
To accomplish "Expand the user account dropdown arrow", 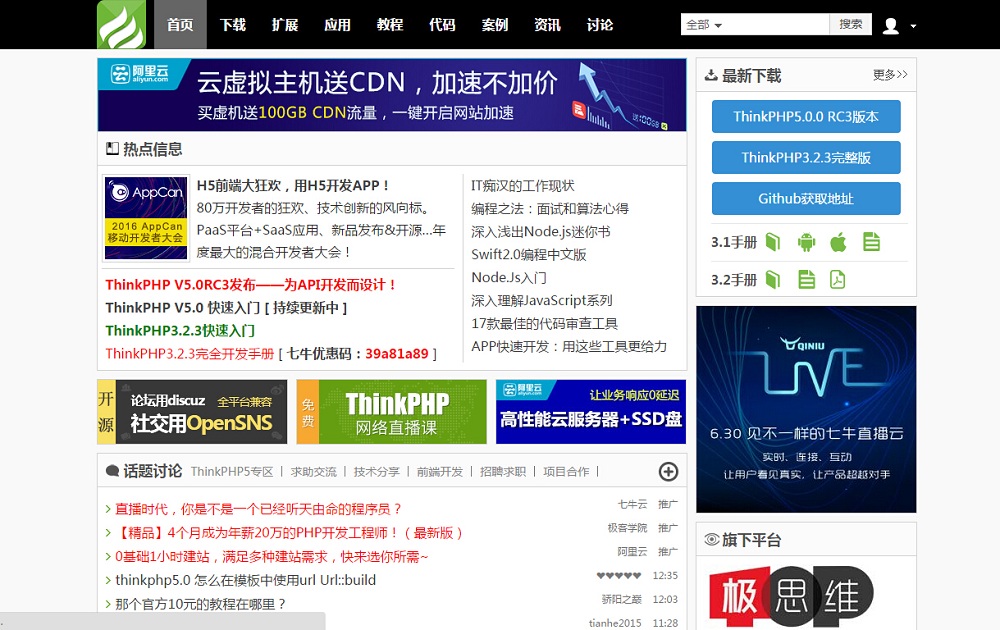I will tap(913, 26).
